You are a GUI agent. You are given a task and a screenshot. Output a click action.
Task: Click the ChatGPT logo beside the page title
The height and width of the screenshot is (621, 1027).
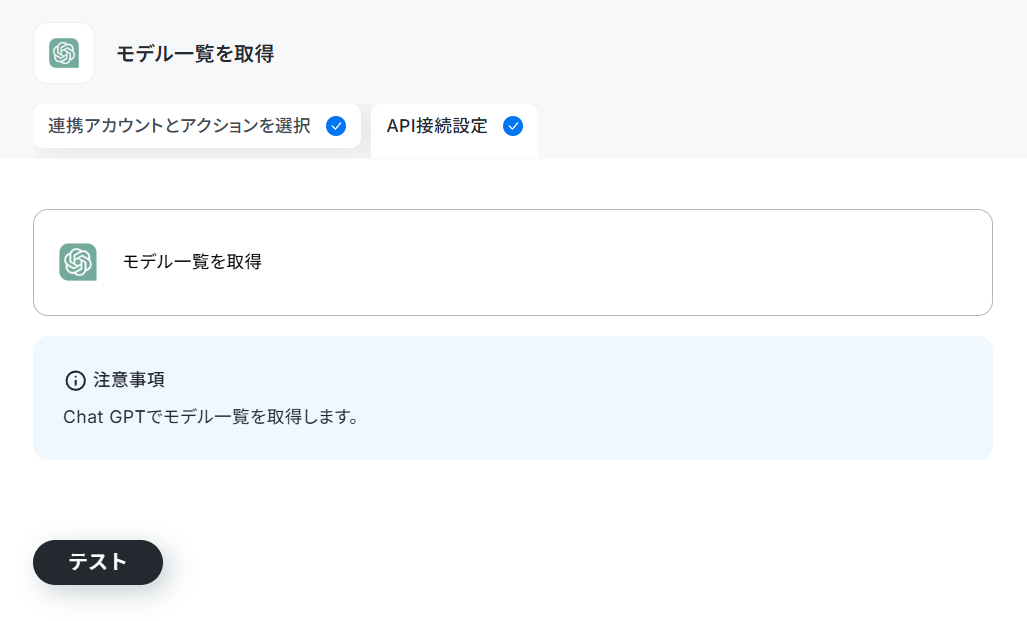click(x=64, y=53)
